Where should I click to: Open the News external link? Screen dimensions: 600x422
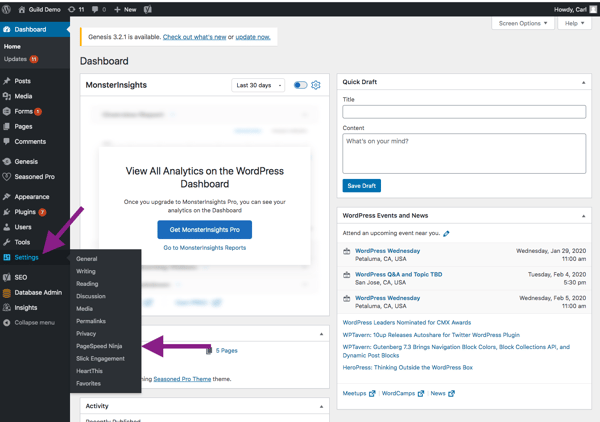click(442, 393)
